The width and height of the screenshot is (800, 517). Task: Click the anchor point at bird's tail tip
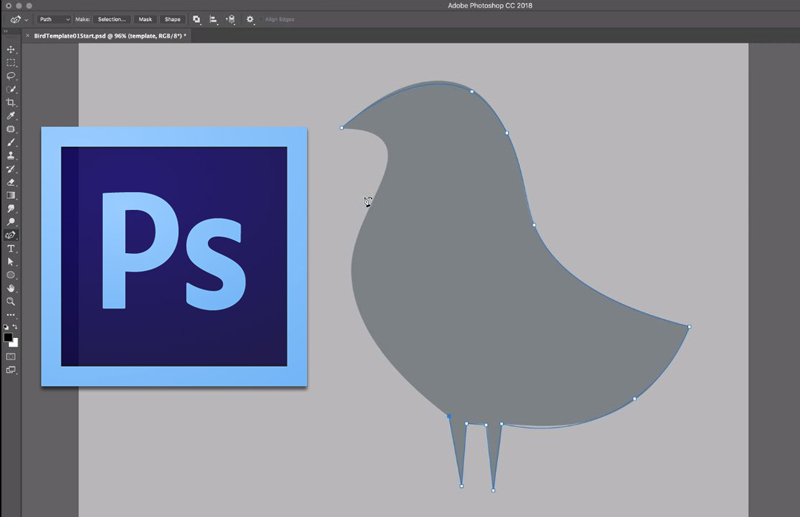tap(689, 327)
